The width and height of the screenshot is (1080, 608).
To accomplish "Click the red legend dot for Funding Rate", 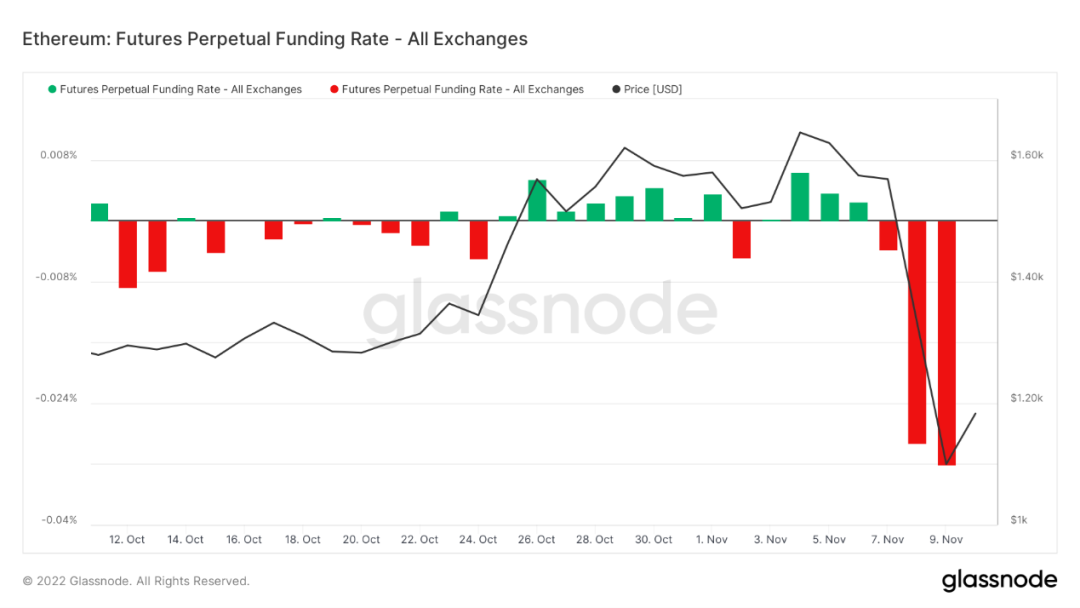I will pos(334,90).
